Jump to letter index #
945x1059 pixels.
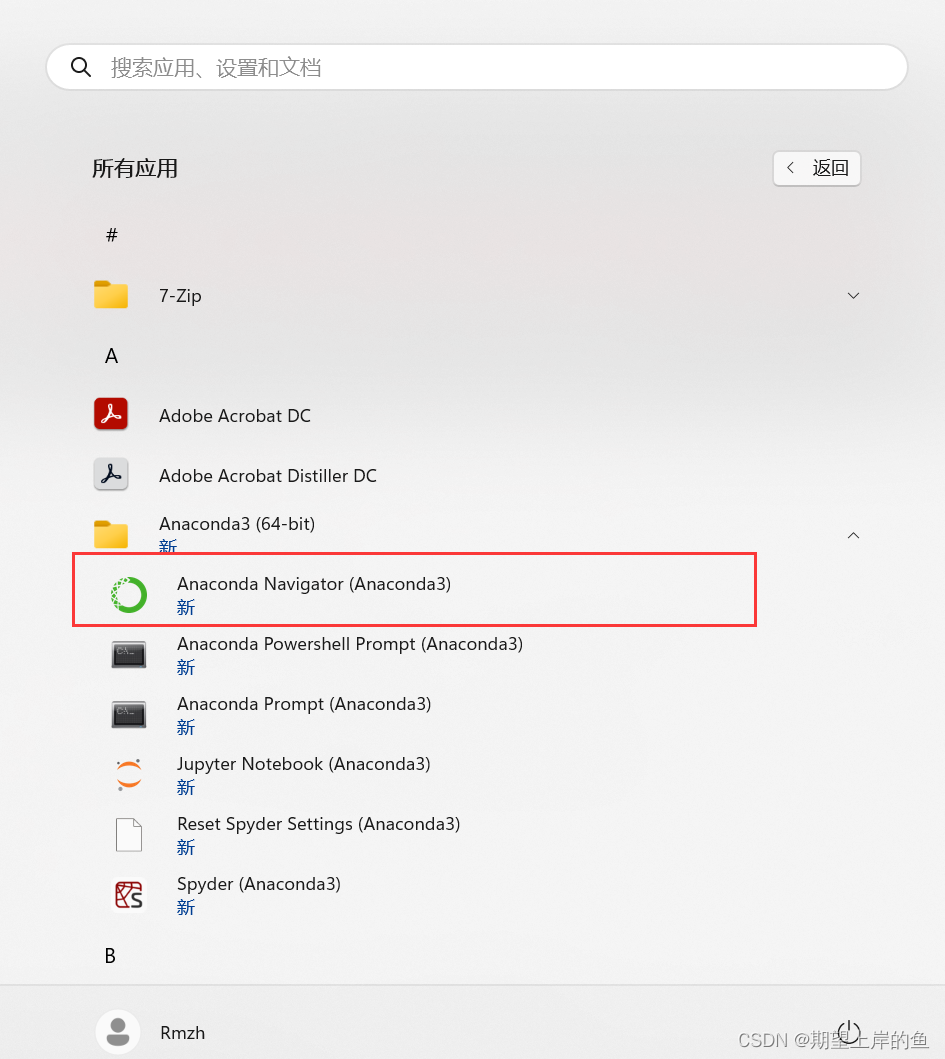click(x=111, y=235)
